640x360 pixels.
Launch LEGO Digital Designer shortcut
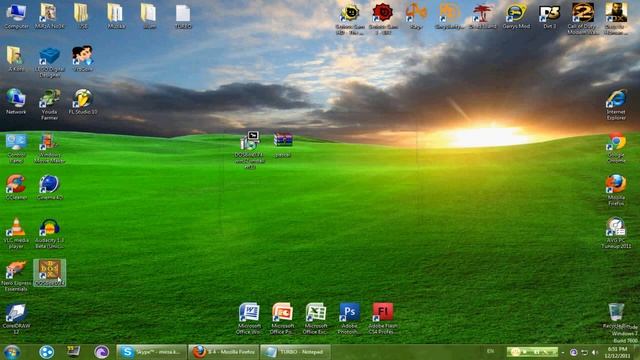click(49, 62)
